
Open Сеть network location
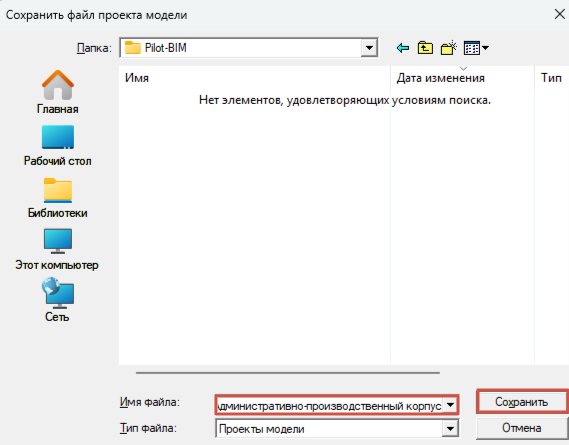coord(57,300)
